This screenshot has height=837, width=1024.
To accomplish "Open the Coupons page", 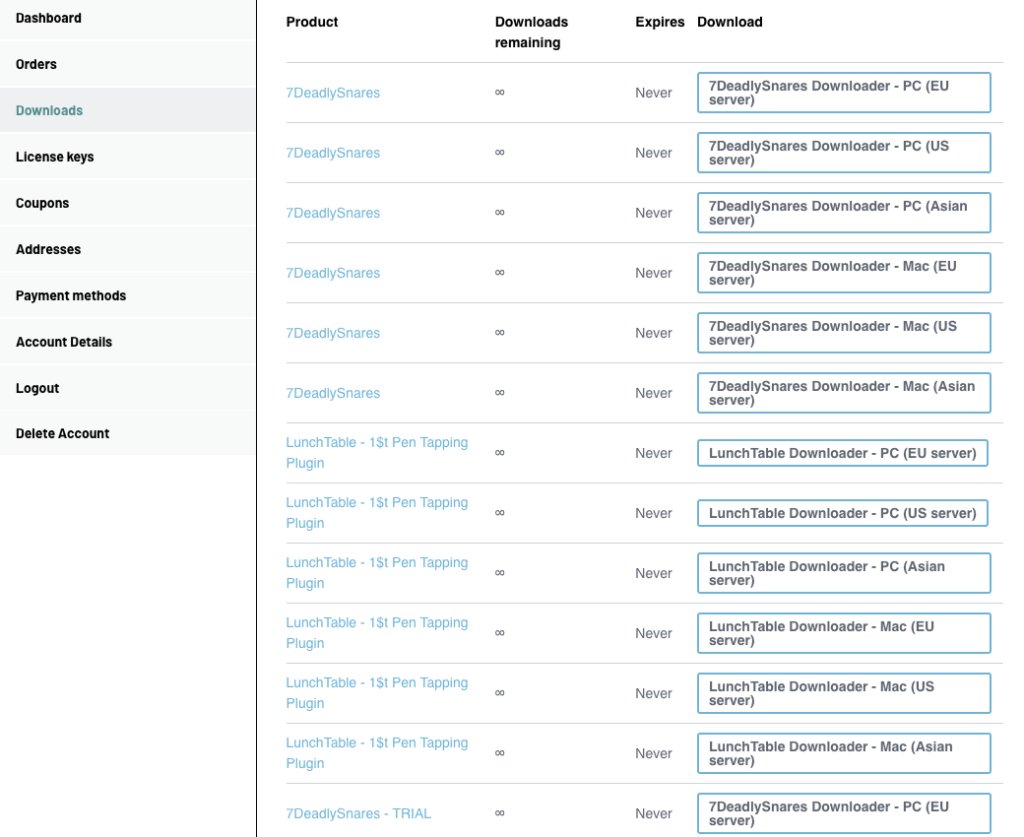I will [x=43, y=203].
